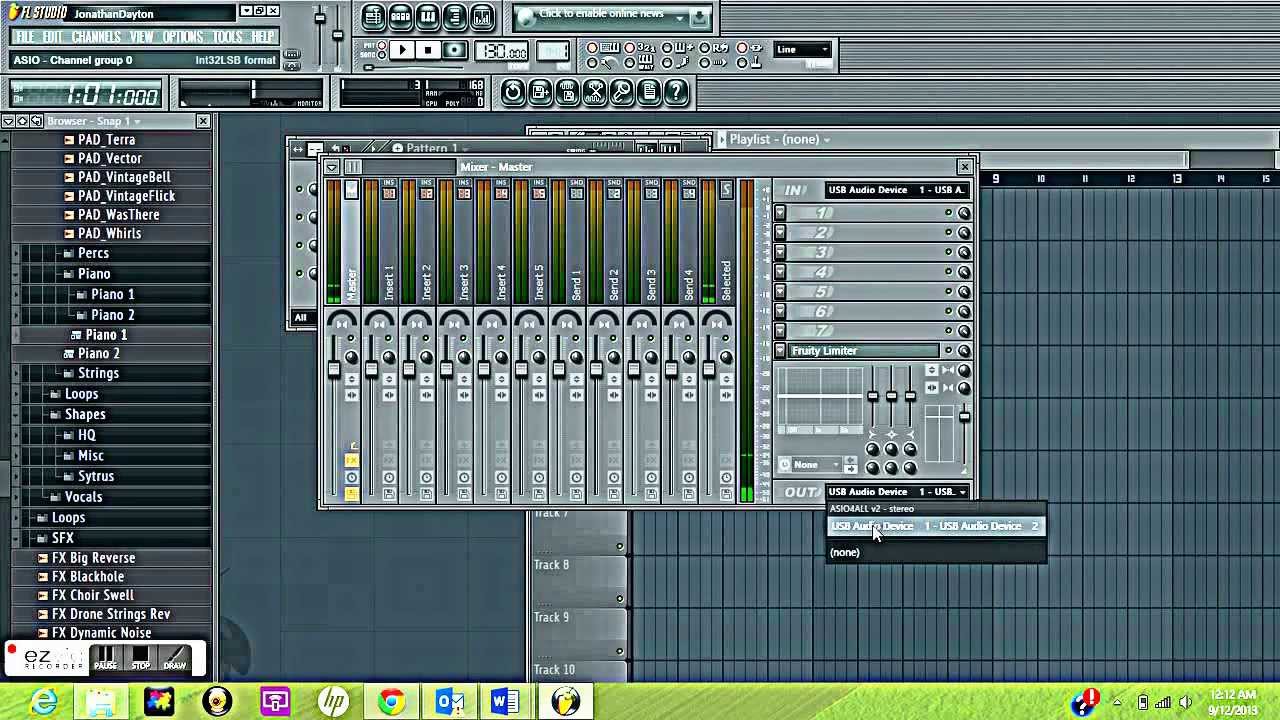Screen dimensions: 1280x720
Task: Click the None time-delay selector in mixer
Action: coord(812,465)
